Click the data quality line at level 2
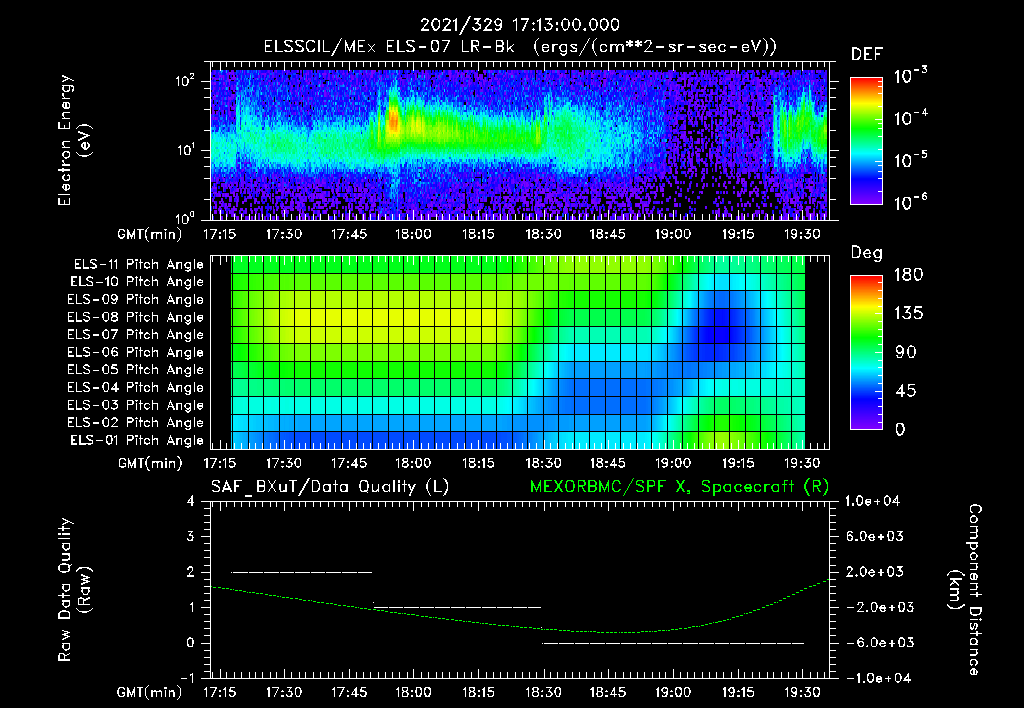1024x708 pixels. click(302, 572)
